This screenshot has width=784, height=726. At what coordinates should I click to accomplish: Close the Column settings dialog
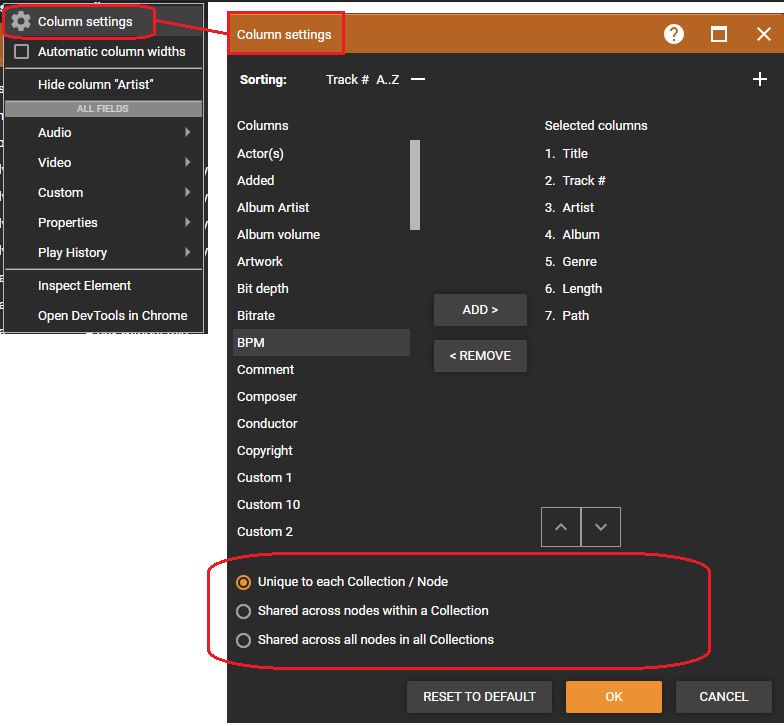764,34
